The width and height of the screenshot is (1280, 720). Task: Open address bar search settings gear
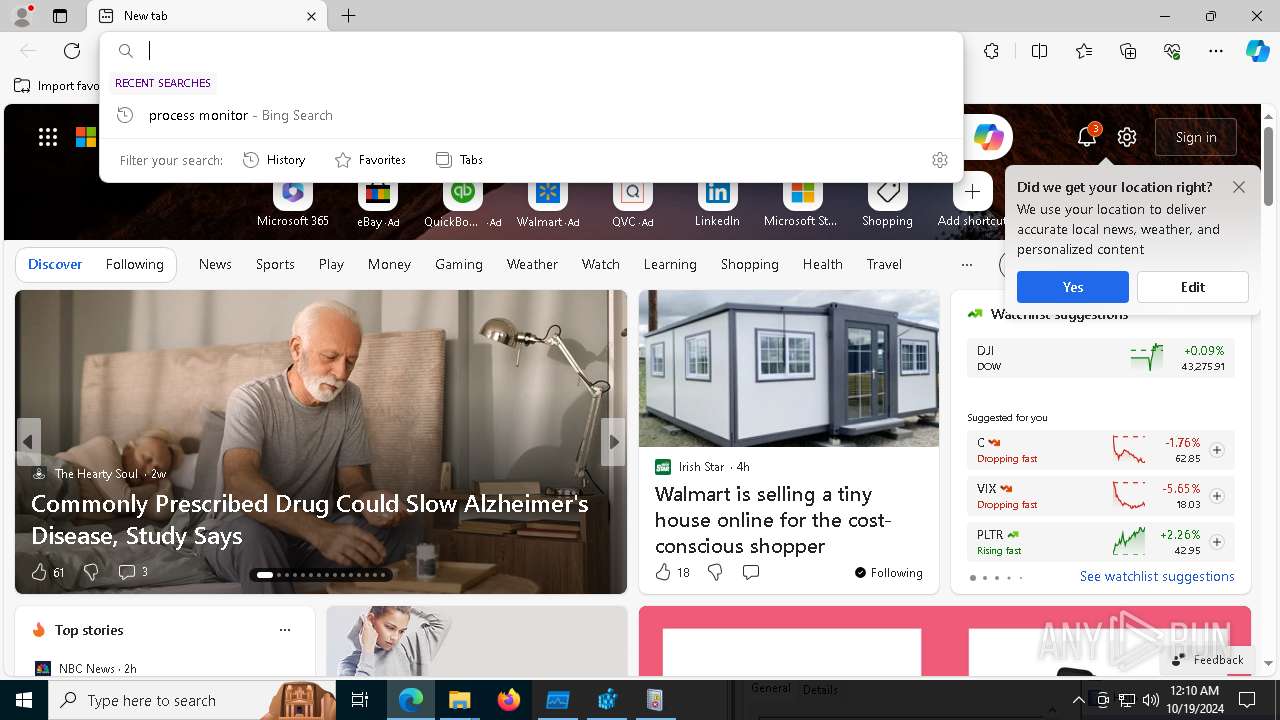939,160
